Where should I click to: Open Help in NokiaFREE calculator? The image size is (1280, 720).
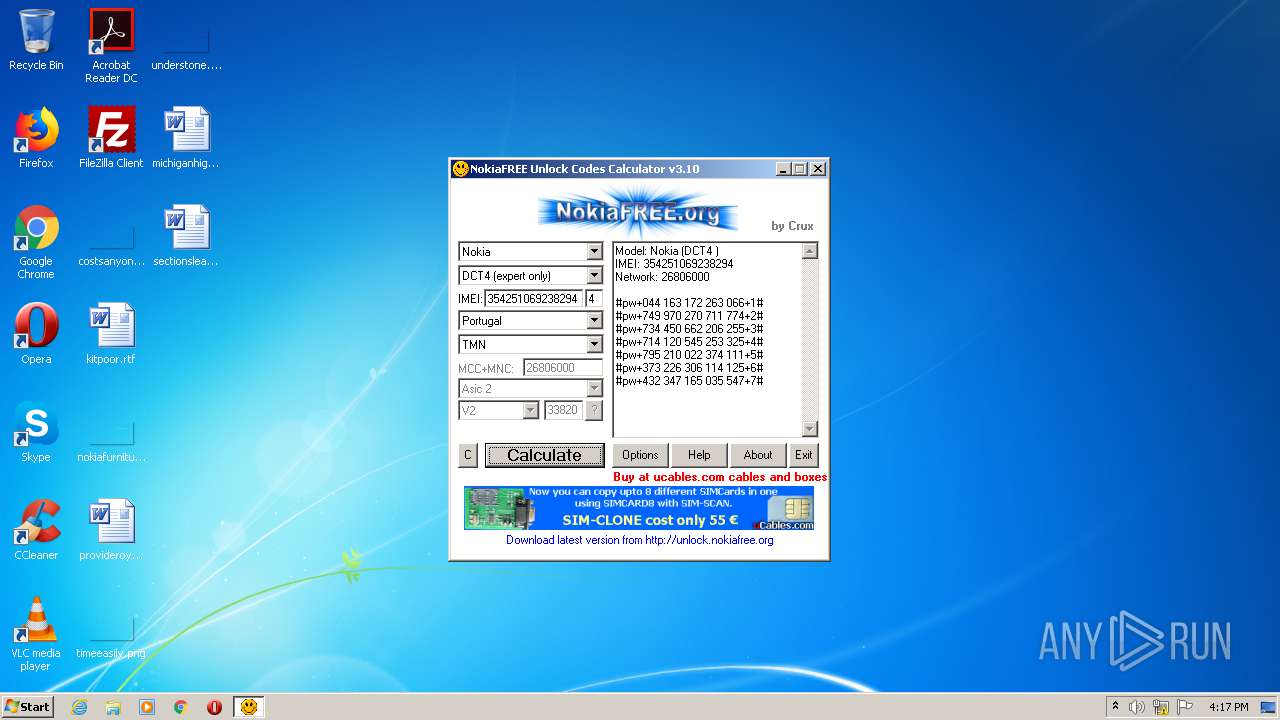click(699, 455)
